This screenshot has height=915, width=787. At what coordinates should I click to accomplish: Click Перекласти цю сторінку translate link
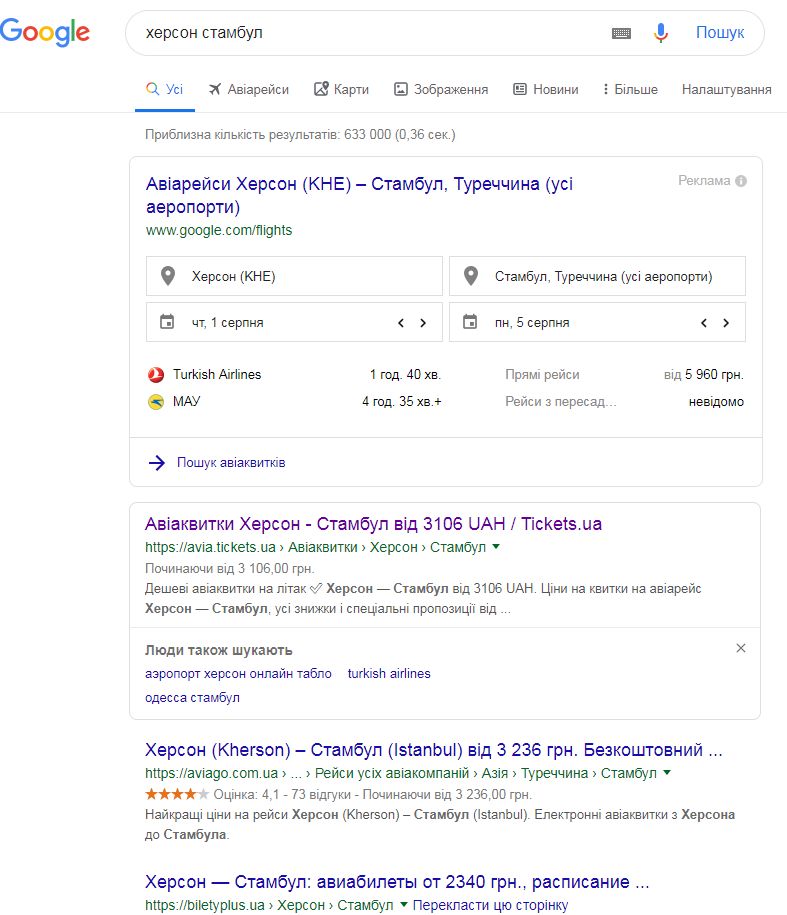490,905
